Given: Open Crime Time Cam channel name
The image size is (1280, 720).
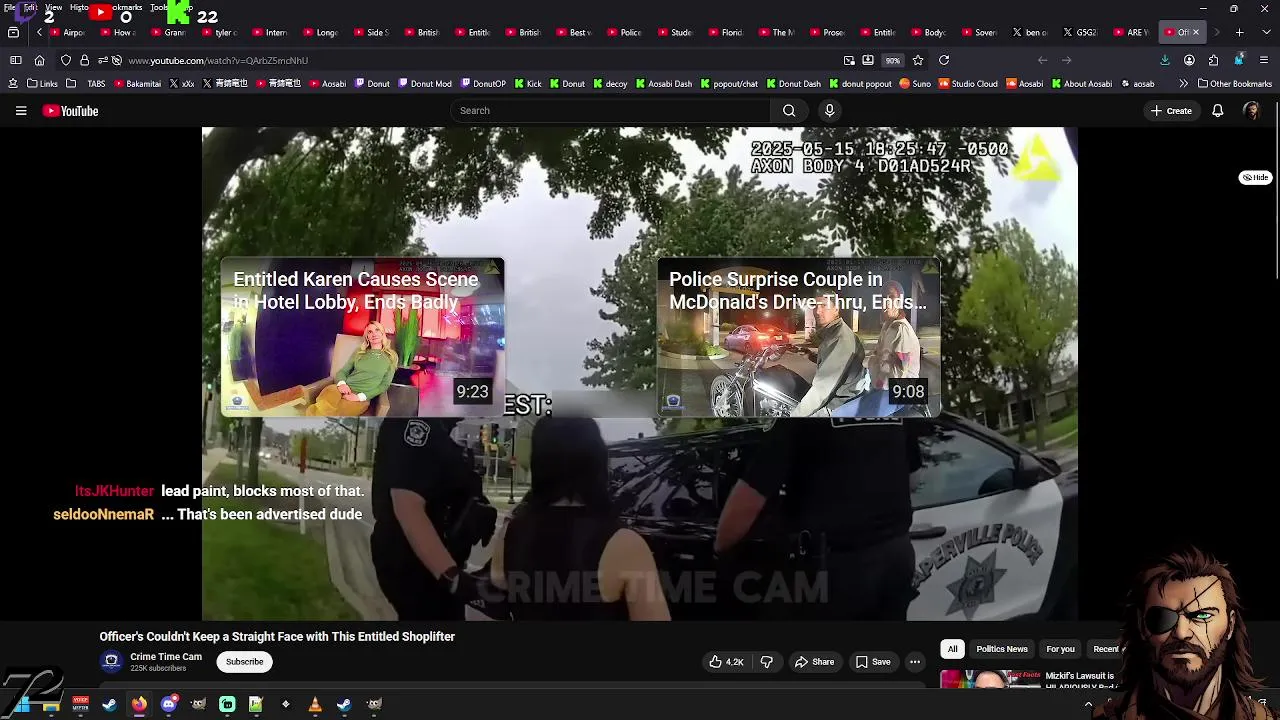Looking at the screenshot, I should pos(166,657).
